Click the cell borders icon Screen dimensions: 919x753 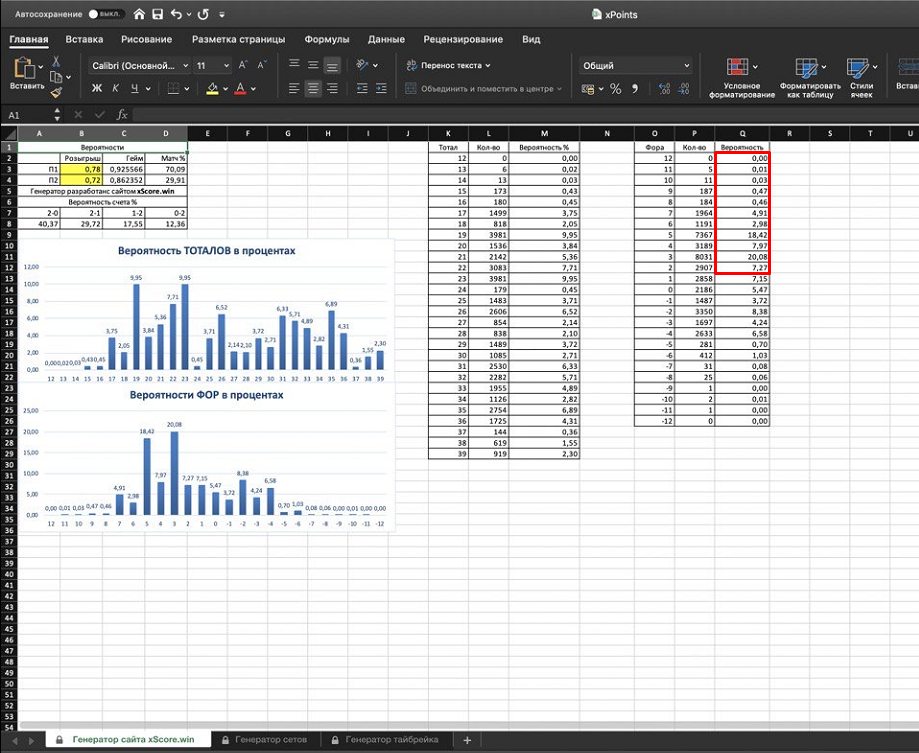click(173, 88)
